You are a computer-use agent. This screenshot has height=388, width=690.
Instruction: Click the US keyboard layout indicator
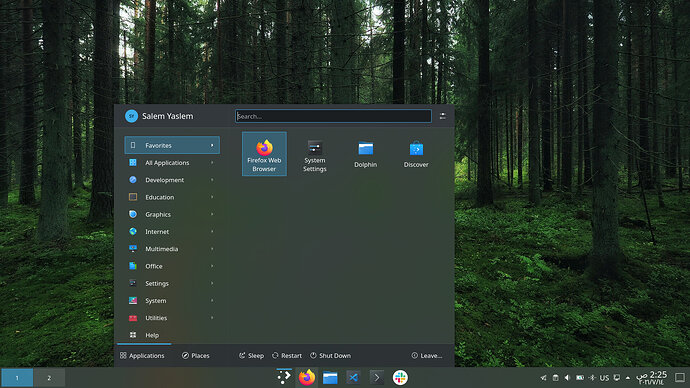tap(605, 378)
